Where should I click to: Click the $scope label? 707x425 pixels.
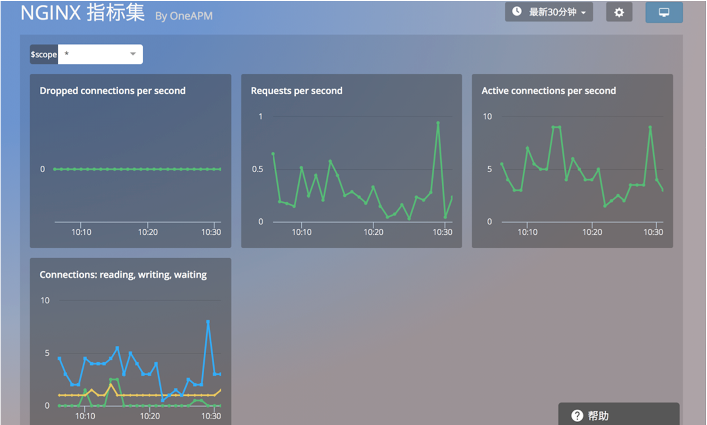click(x=44, y=55)
